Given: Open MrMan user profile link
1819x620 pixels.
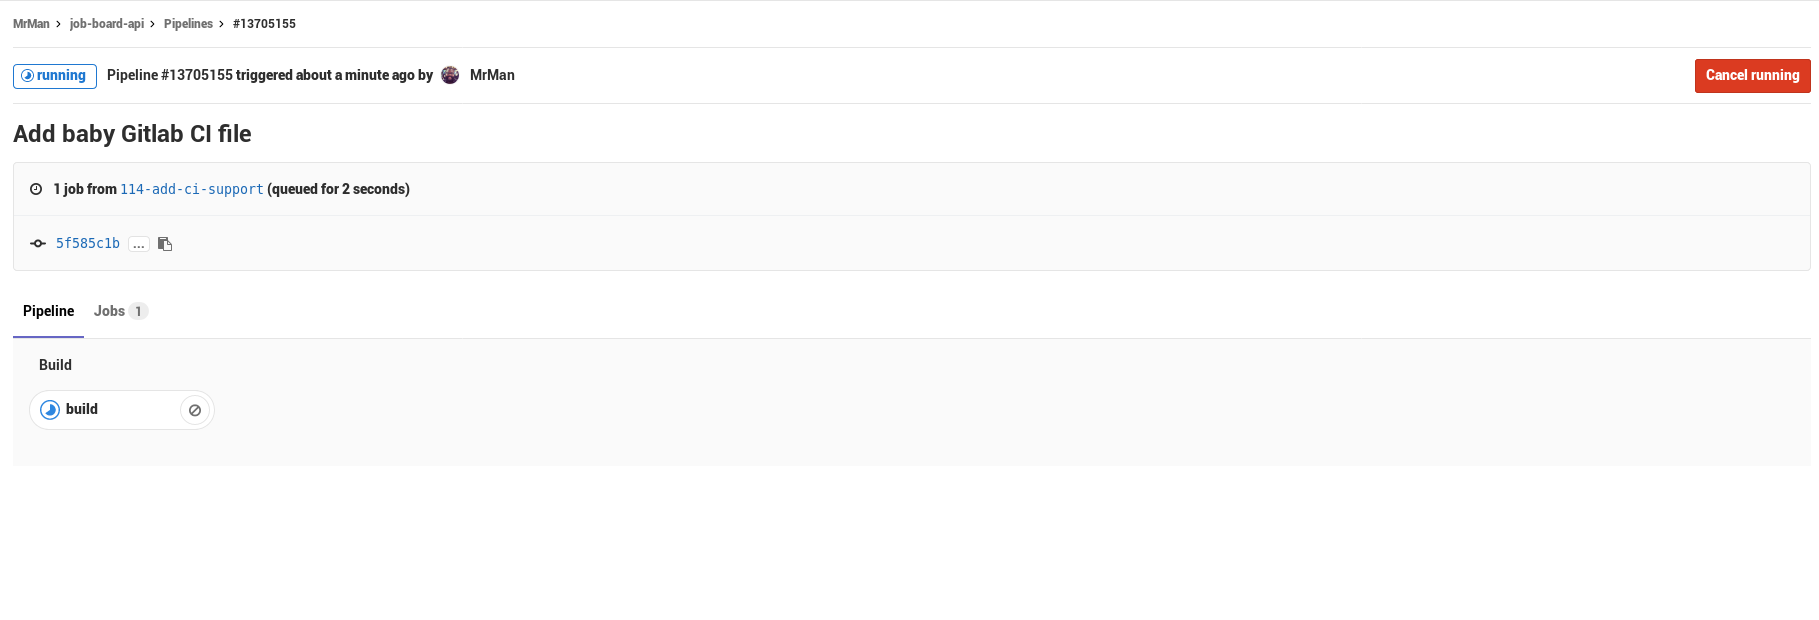Looking at the screenshot, I should (x=492, y=75).
